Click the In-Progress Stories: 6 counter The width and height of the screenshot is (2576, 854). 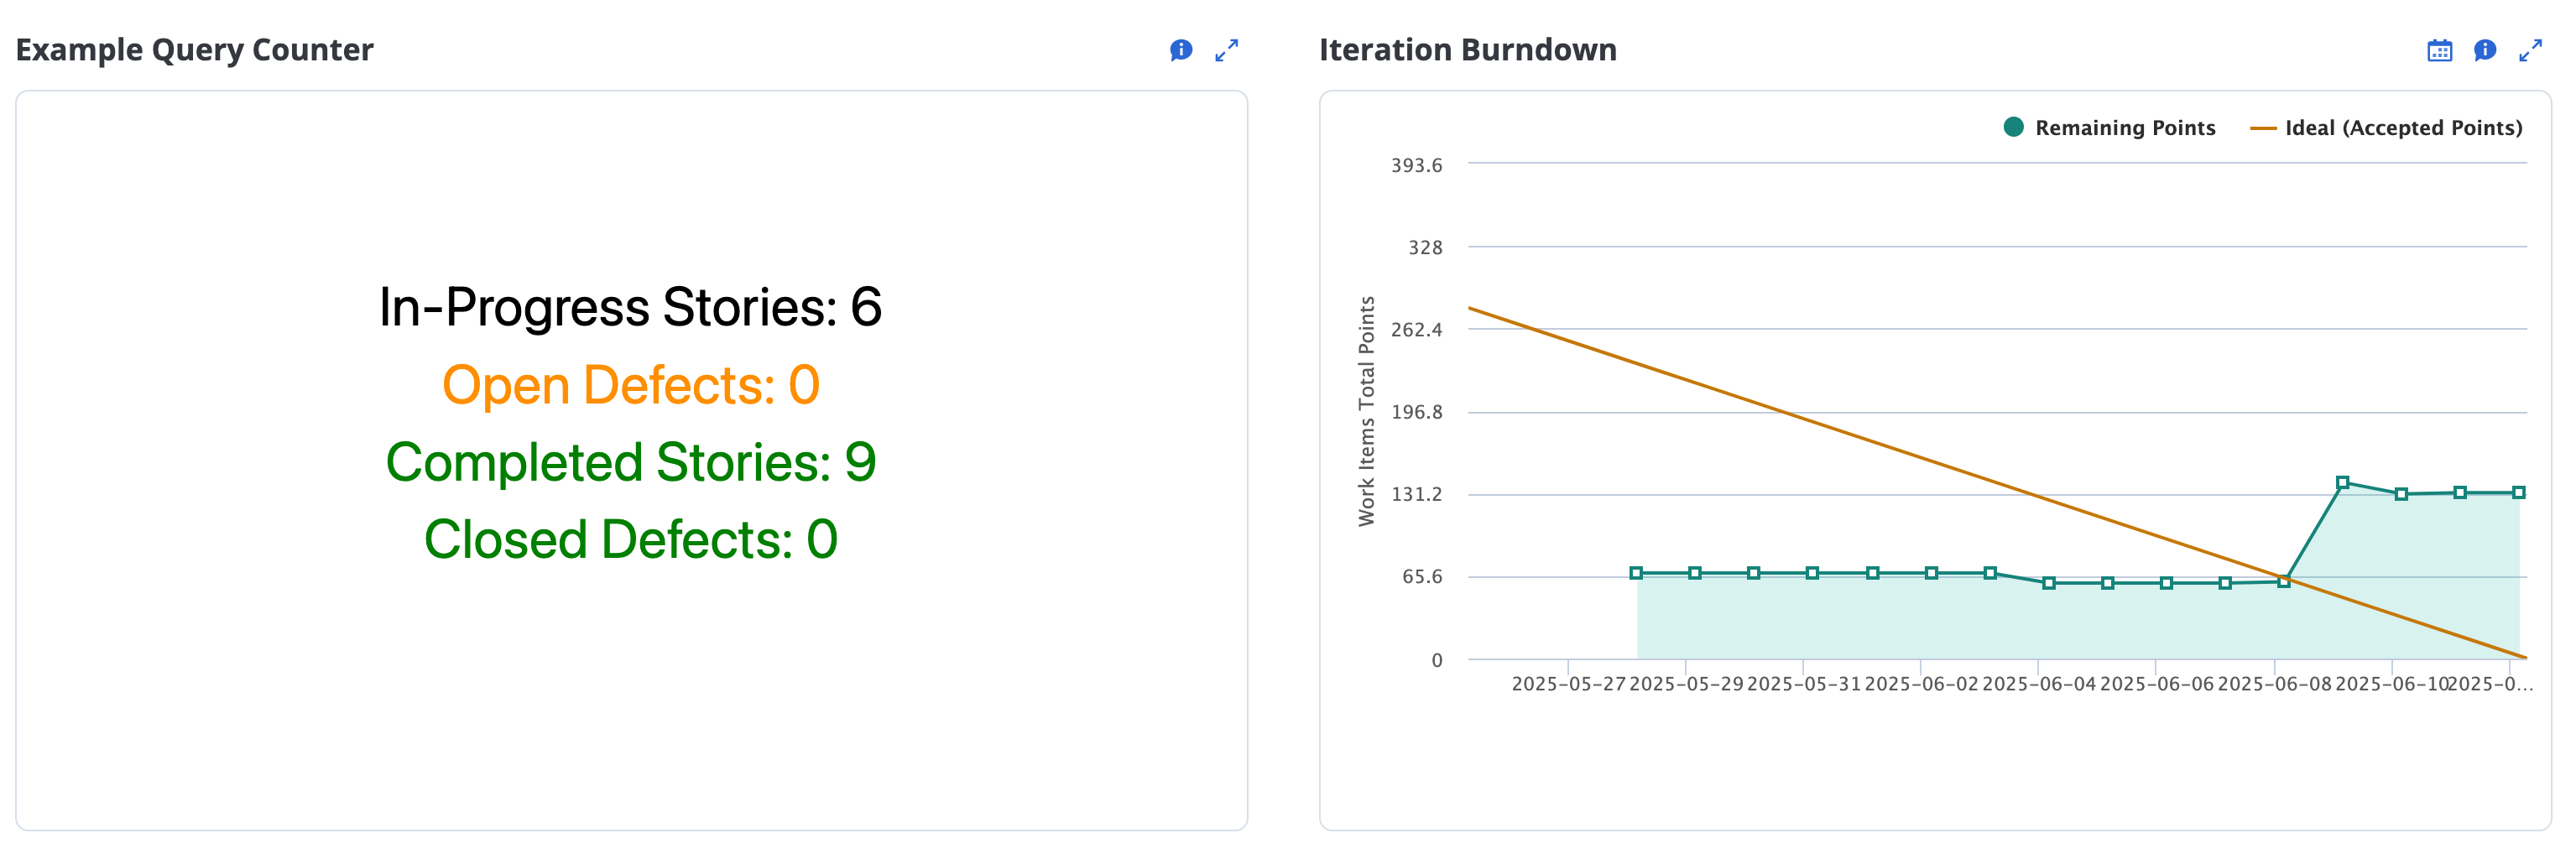[630, 308]
